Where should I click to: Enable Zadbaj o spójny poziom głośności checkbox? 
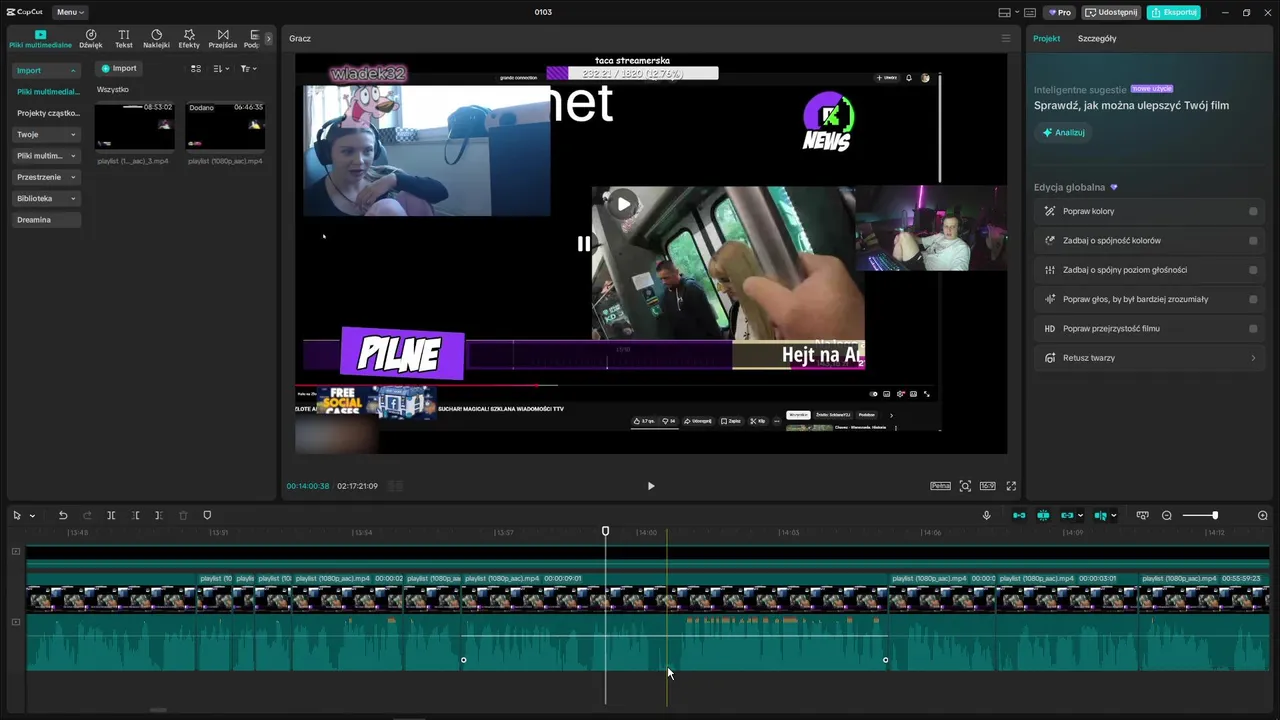tap(1253, 270)
